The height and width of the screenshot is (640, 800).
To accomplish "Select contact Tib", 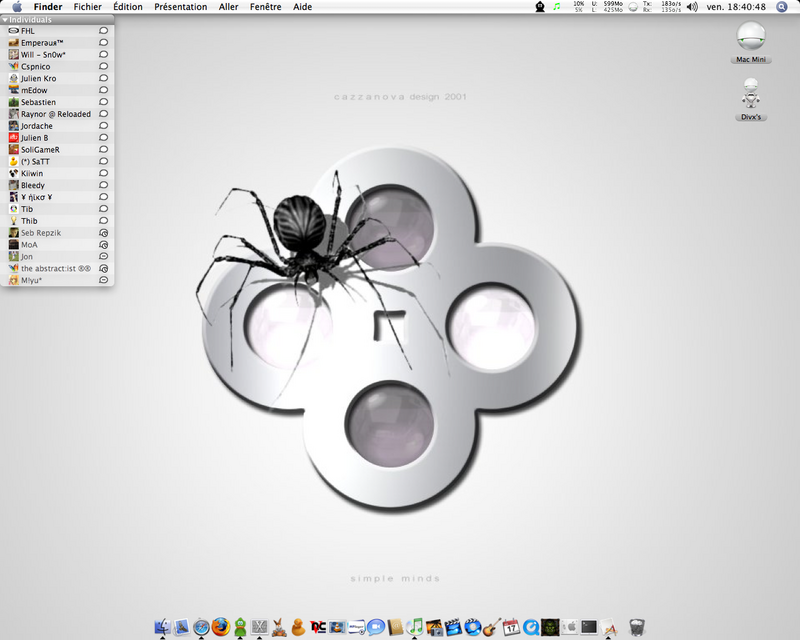I will (58, 209).
